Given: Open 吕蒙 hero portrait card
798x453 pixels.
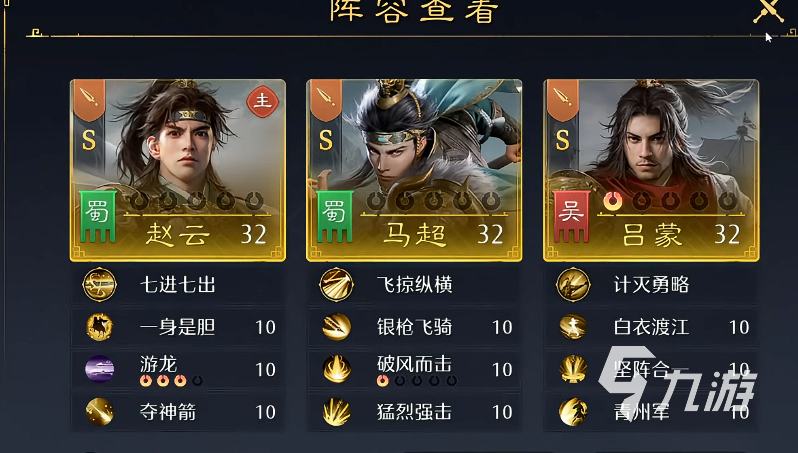Looking at the screenshot, I should pyautogui.click(x=651, y=171).
